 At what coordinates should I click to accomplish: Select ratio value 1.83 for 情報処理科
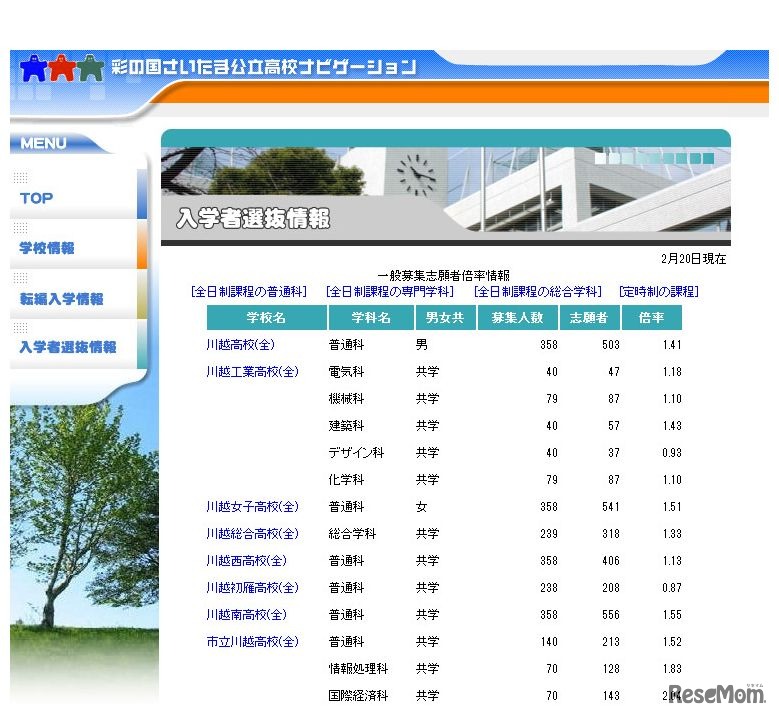tap(672, 669)
